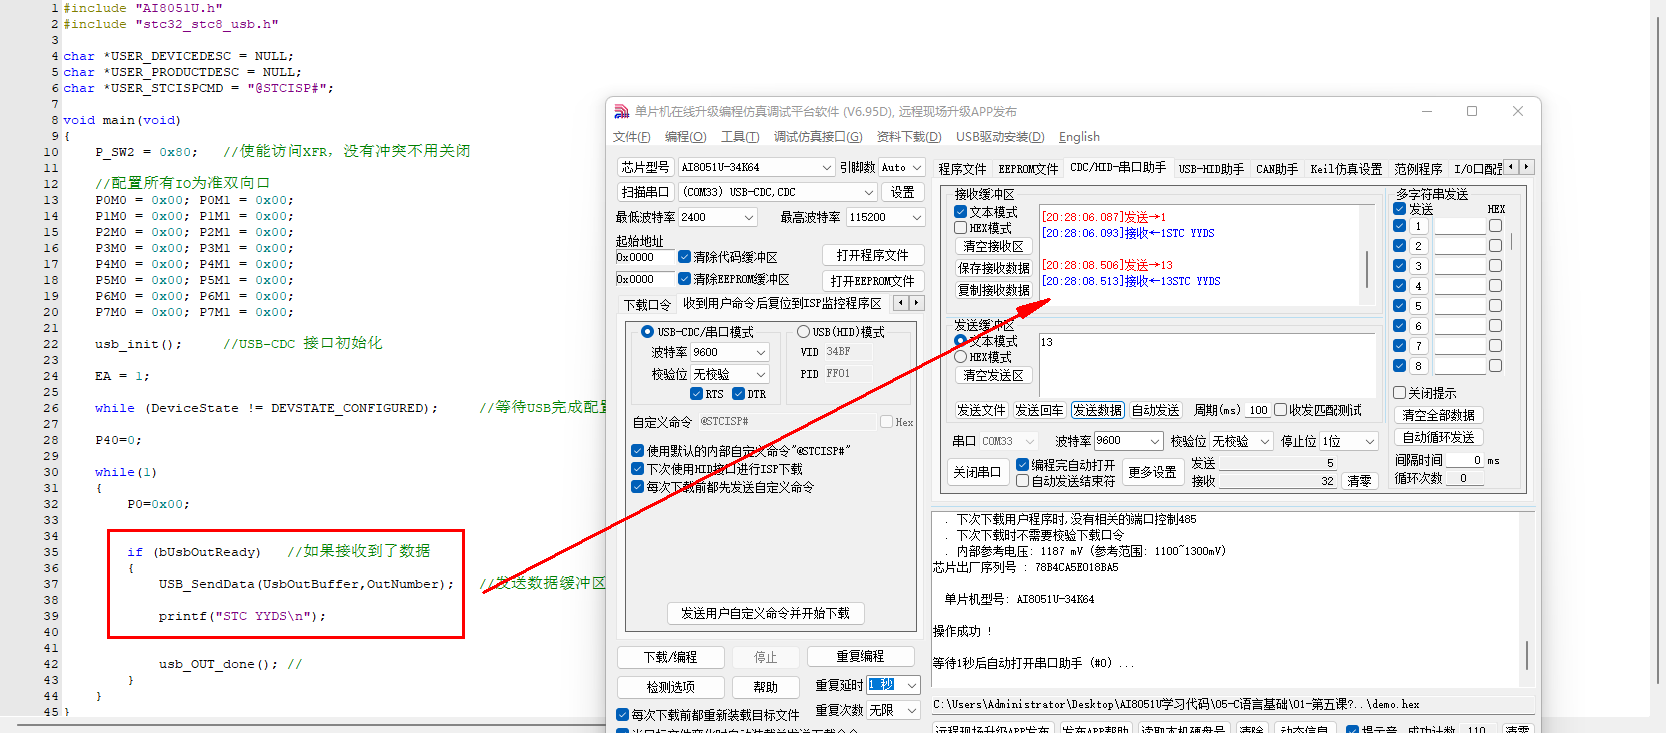Switch interface language via English menu
Viewport: 1666px width, 733px height.
click(1079, 137)
